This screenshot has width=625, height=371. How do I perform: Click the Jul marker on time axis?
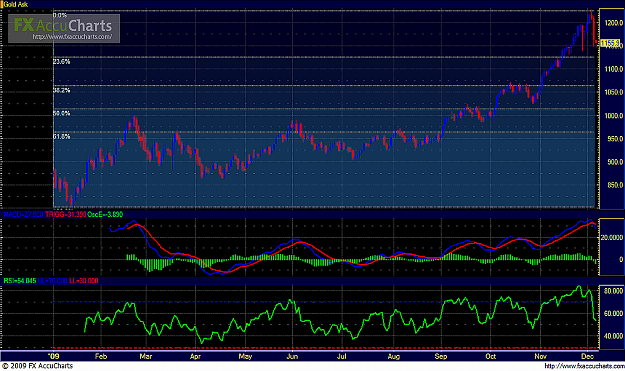[342, 356]
